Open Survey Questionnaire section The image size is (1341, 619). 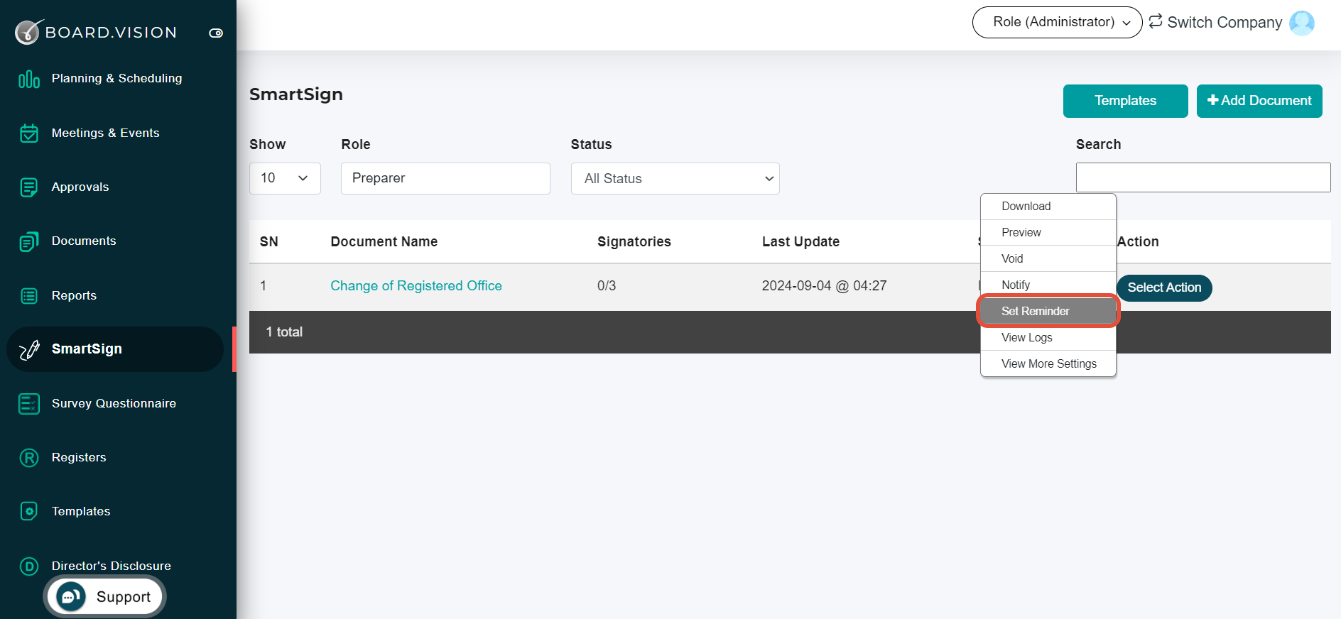click(x=116, y=404)
